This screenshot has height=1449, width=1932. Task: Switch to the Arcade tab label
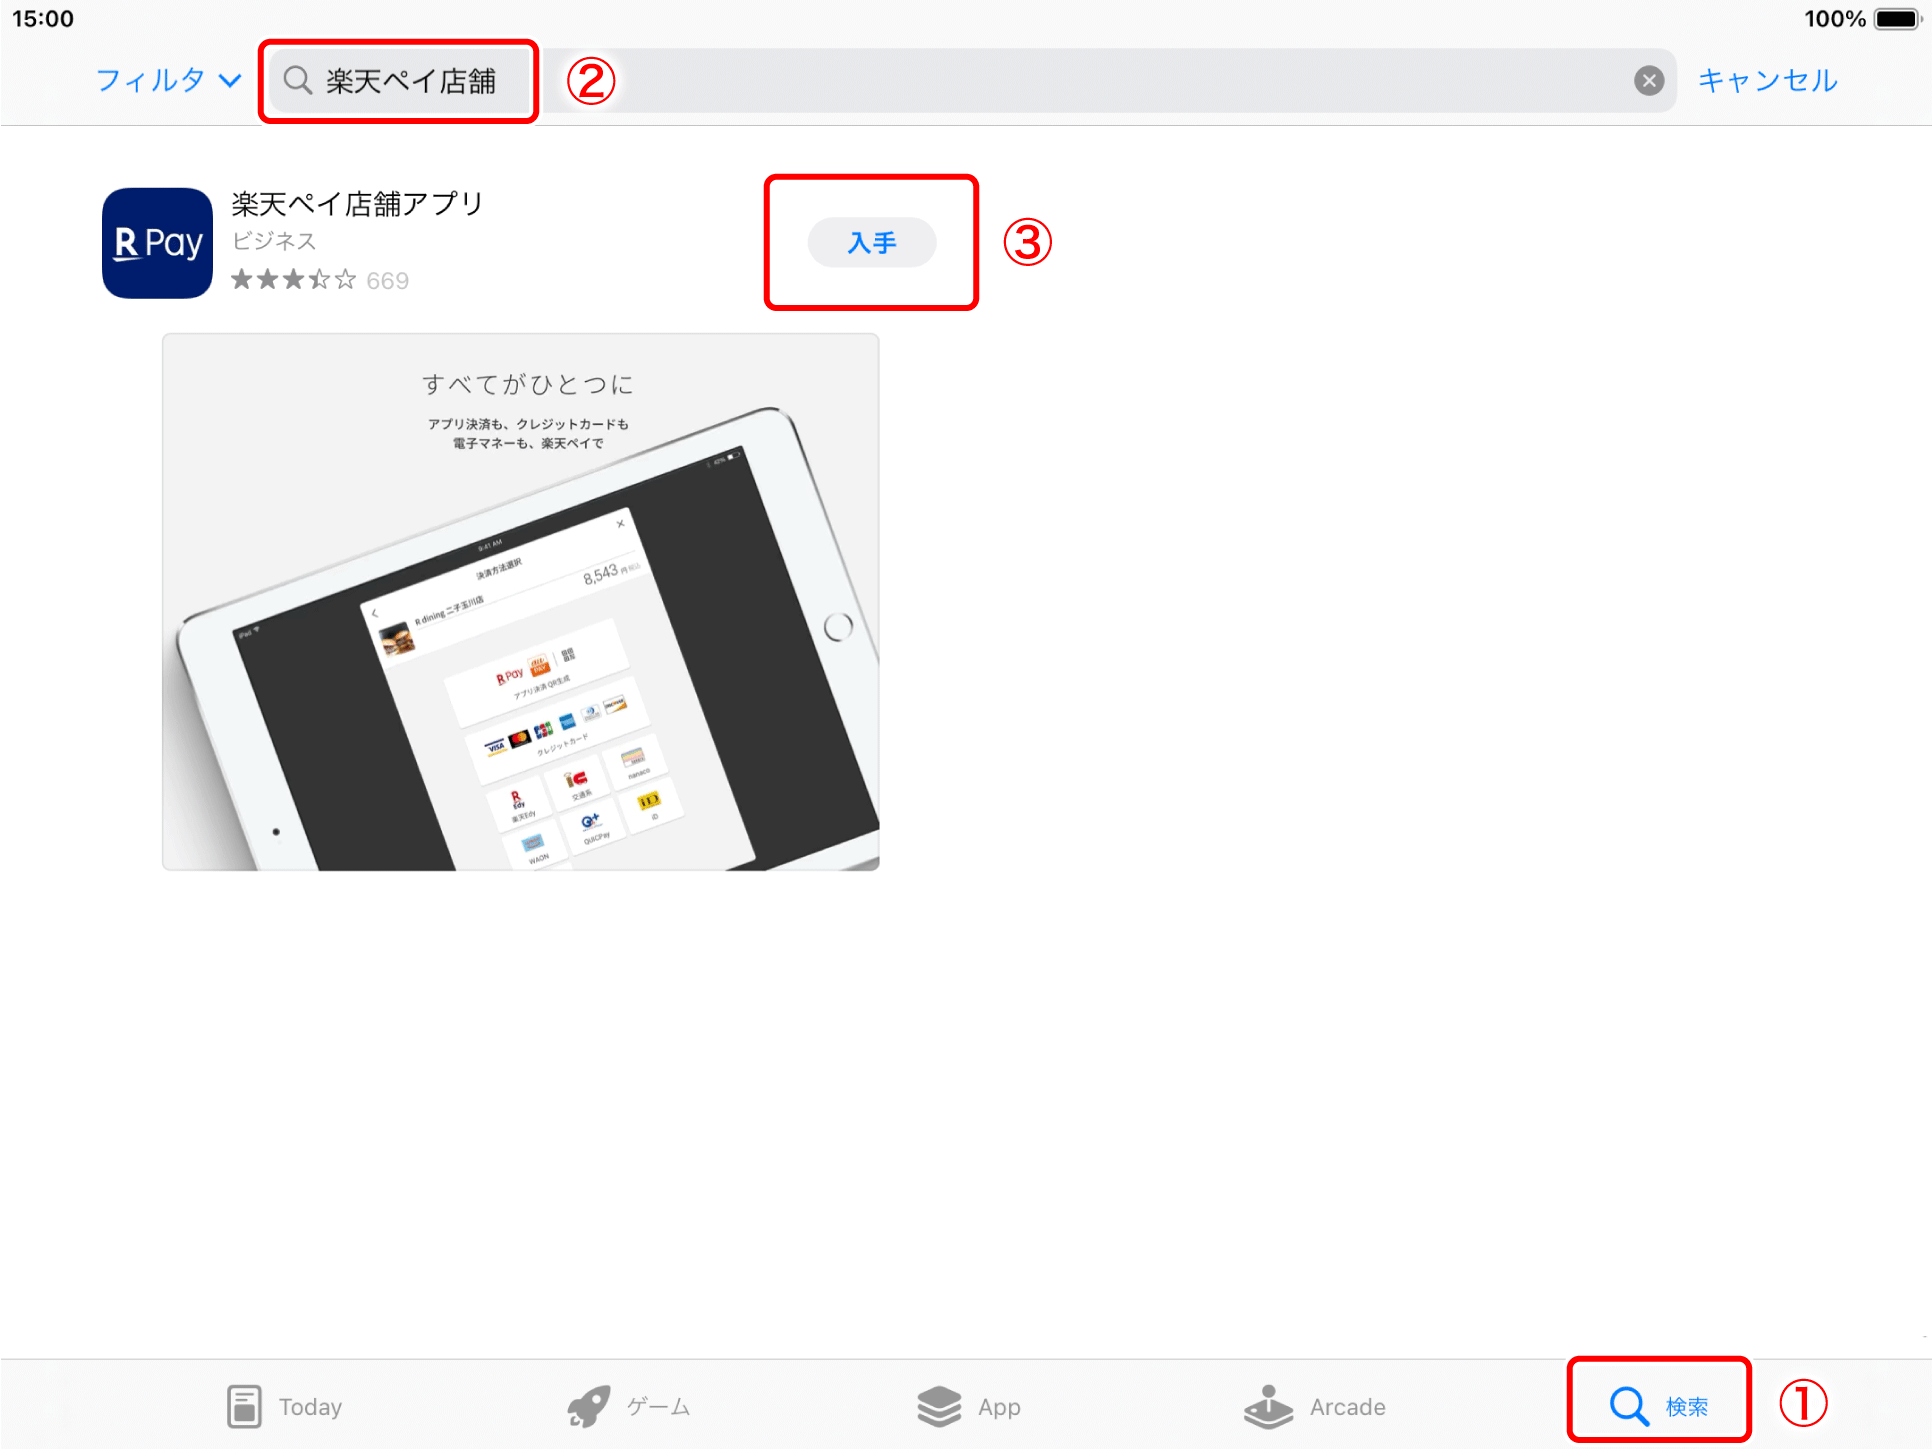pos(1348,1407)
